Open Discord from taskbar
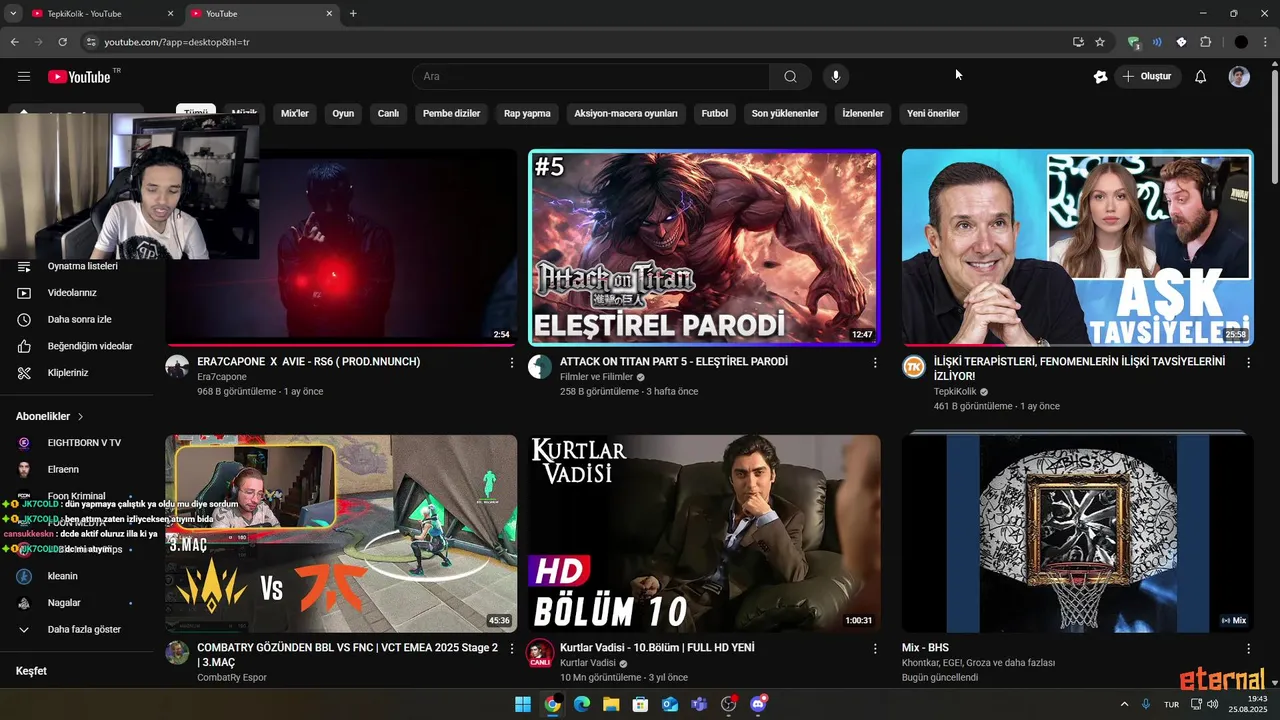The width and height of the screenshot is (1280, 720). (x=758, y=704)
